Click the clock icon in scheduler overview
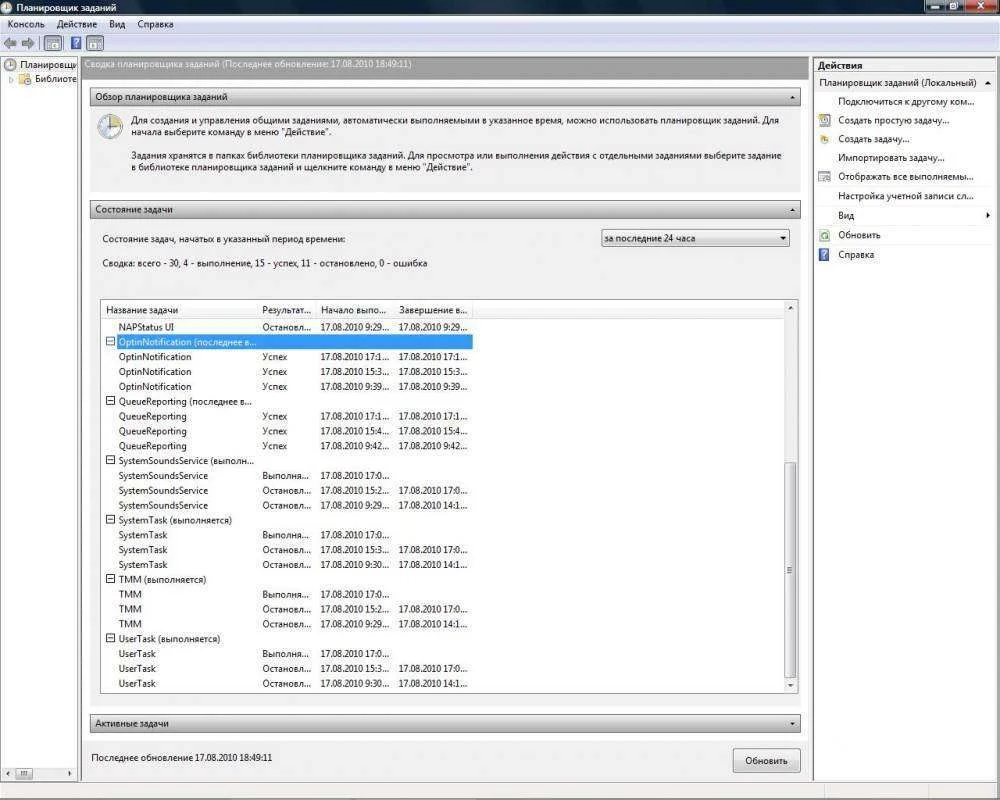Viewport: 1000px width, 800px height. coord(110,126)
